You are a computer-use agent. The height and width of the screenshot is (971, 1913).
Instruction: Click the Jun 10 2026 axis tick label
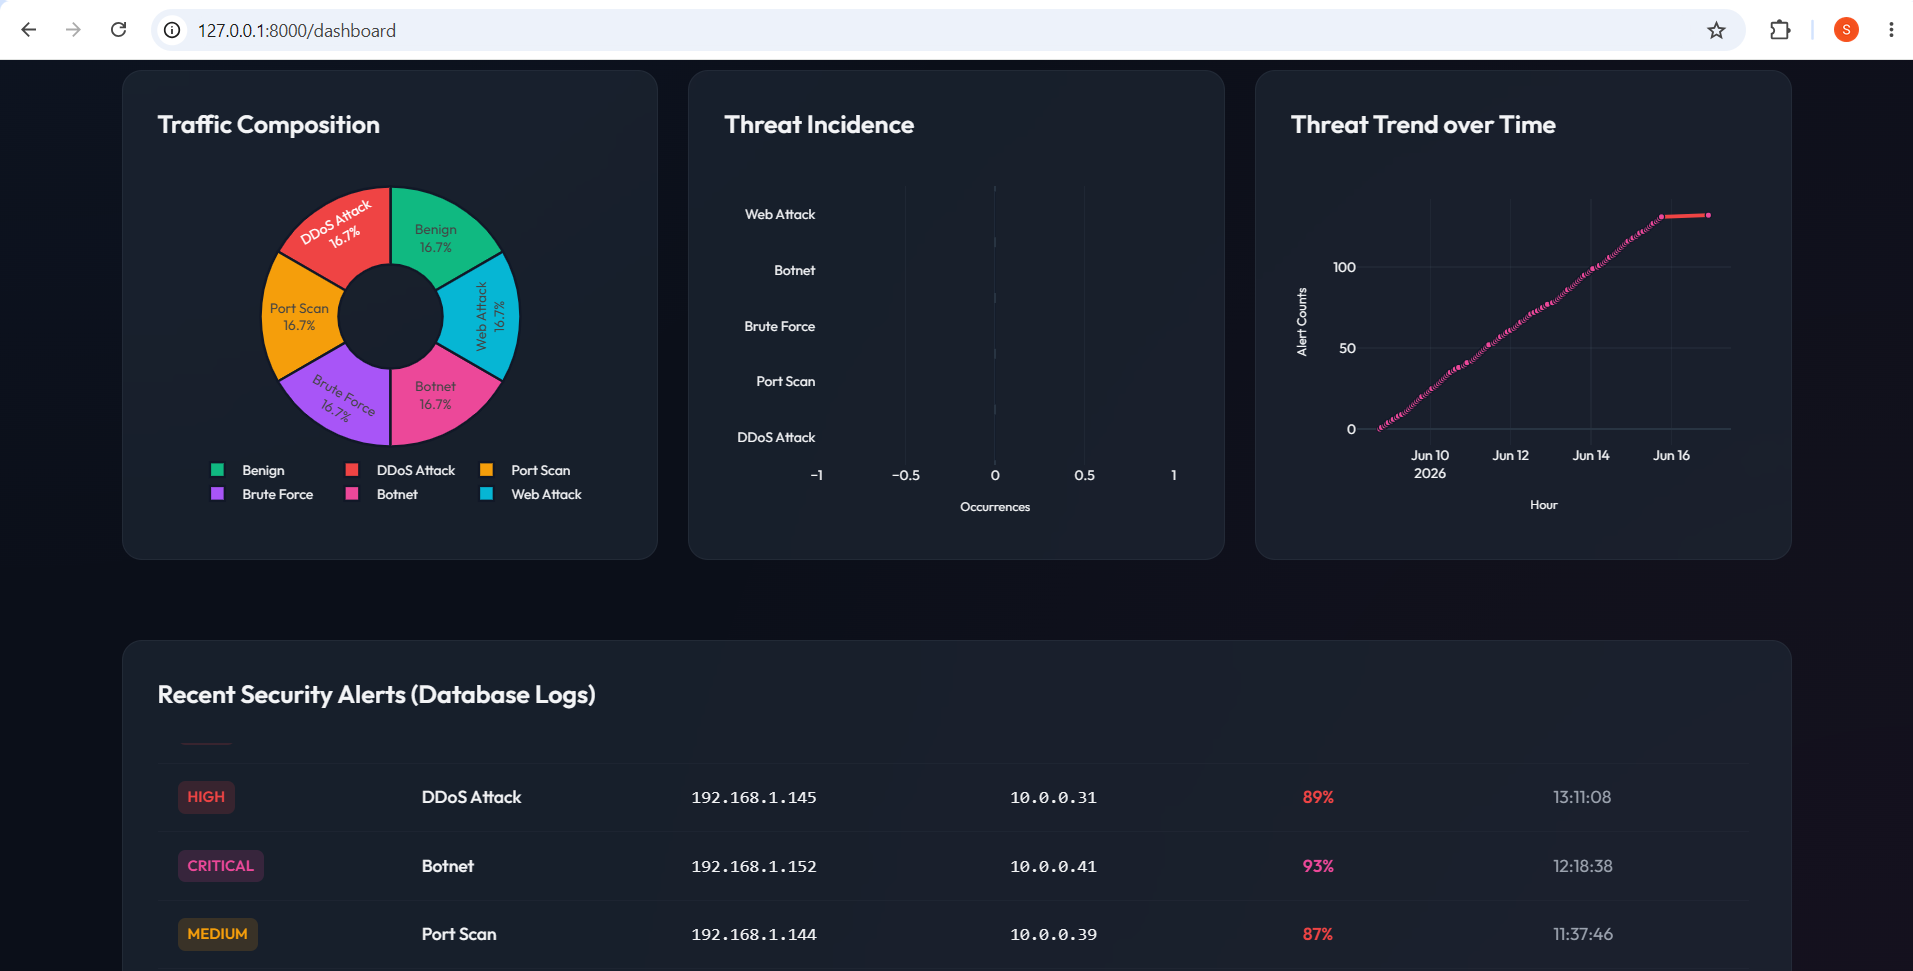[x=1430, y=464]
